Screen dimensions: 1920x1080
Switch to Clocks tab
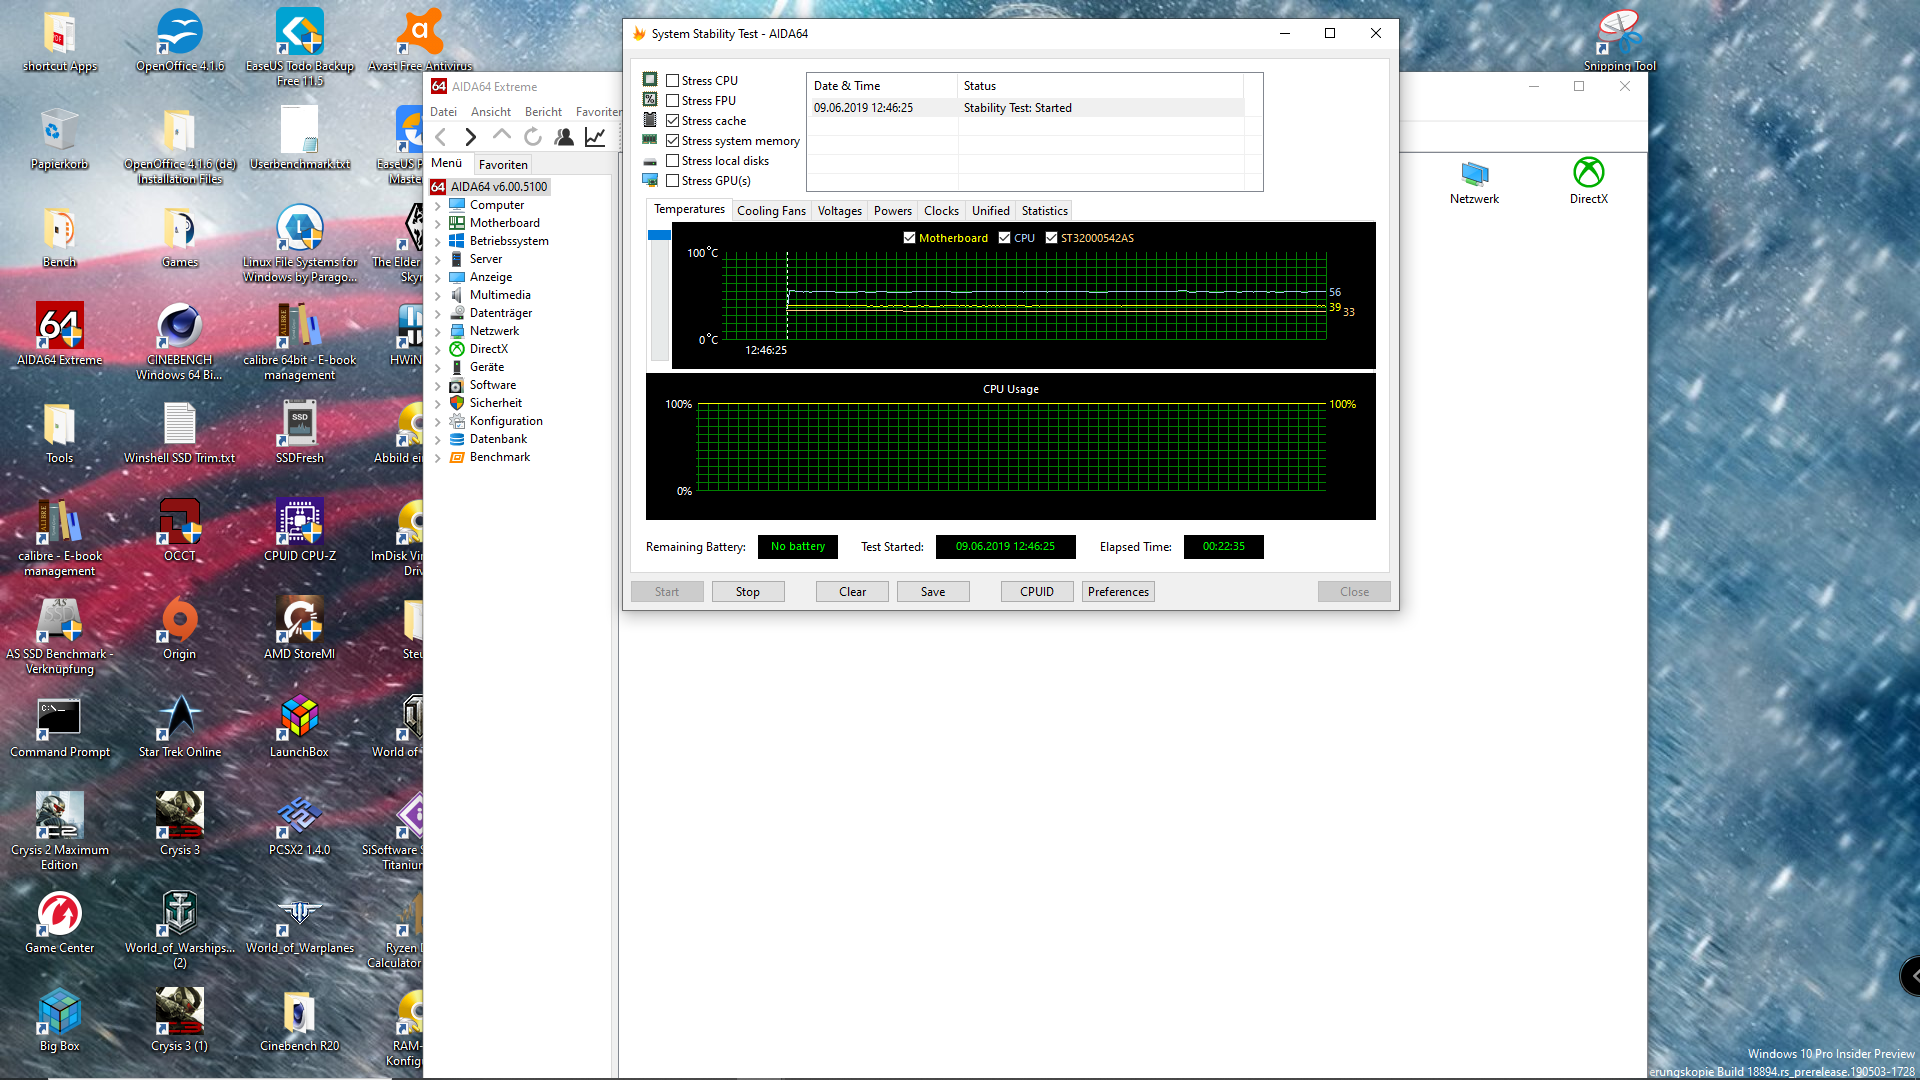tap(941, 211)
